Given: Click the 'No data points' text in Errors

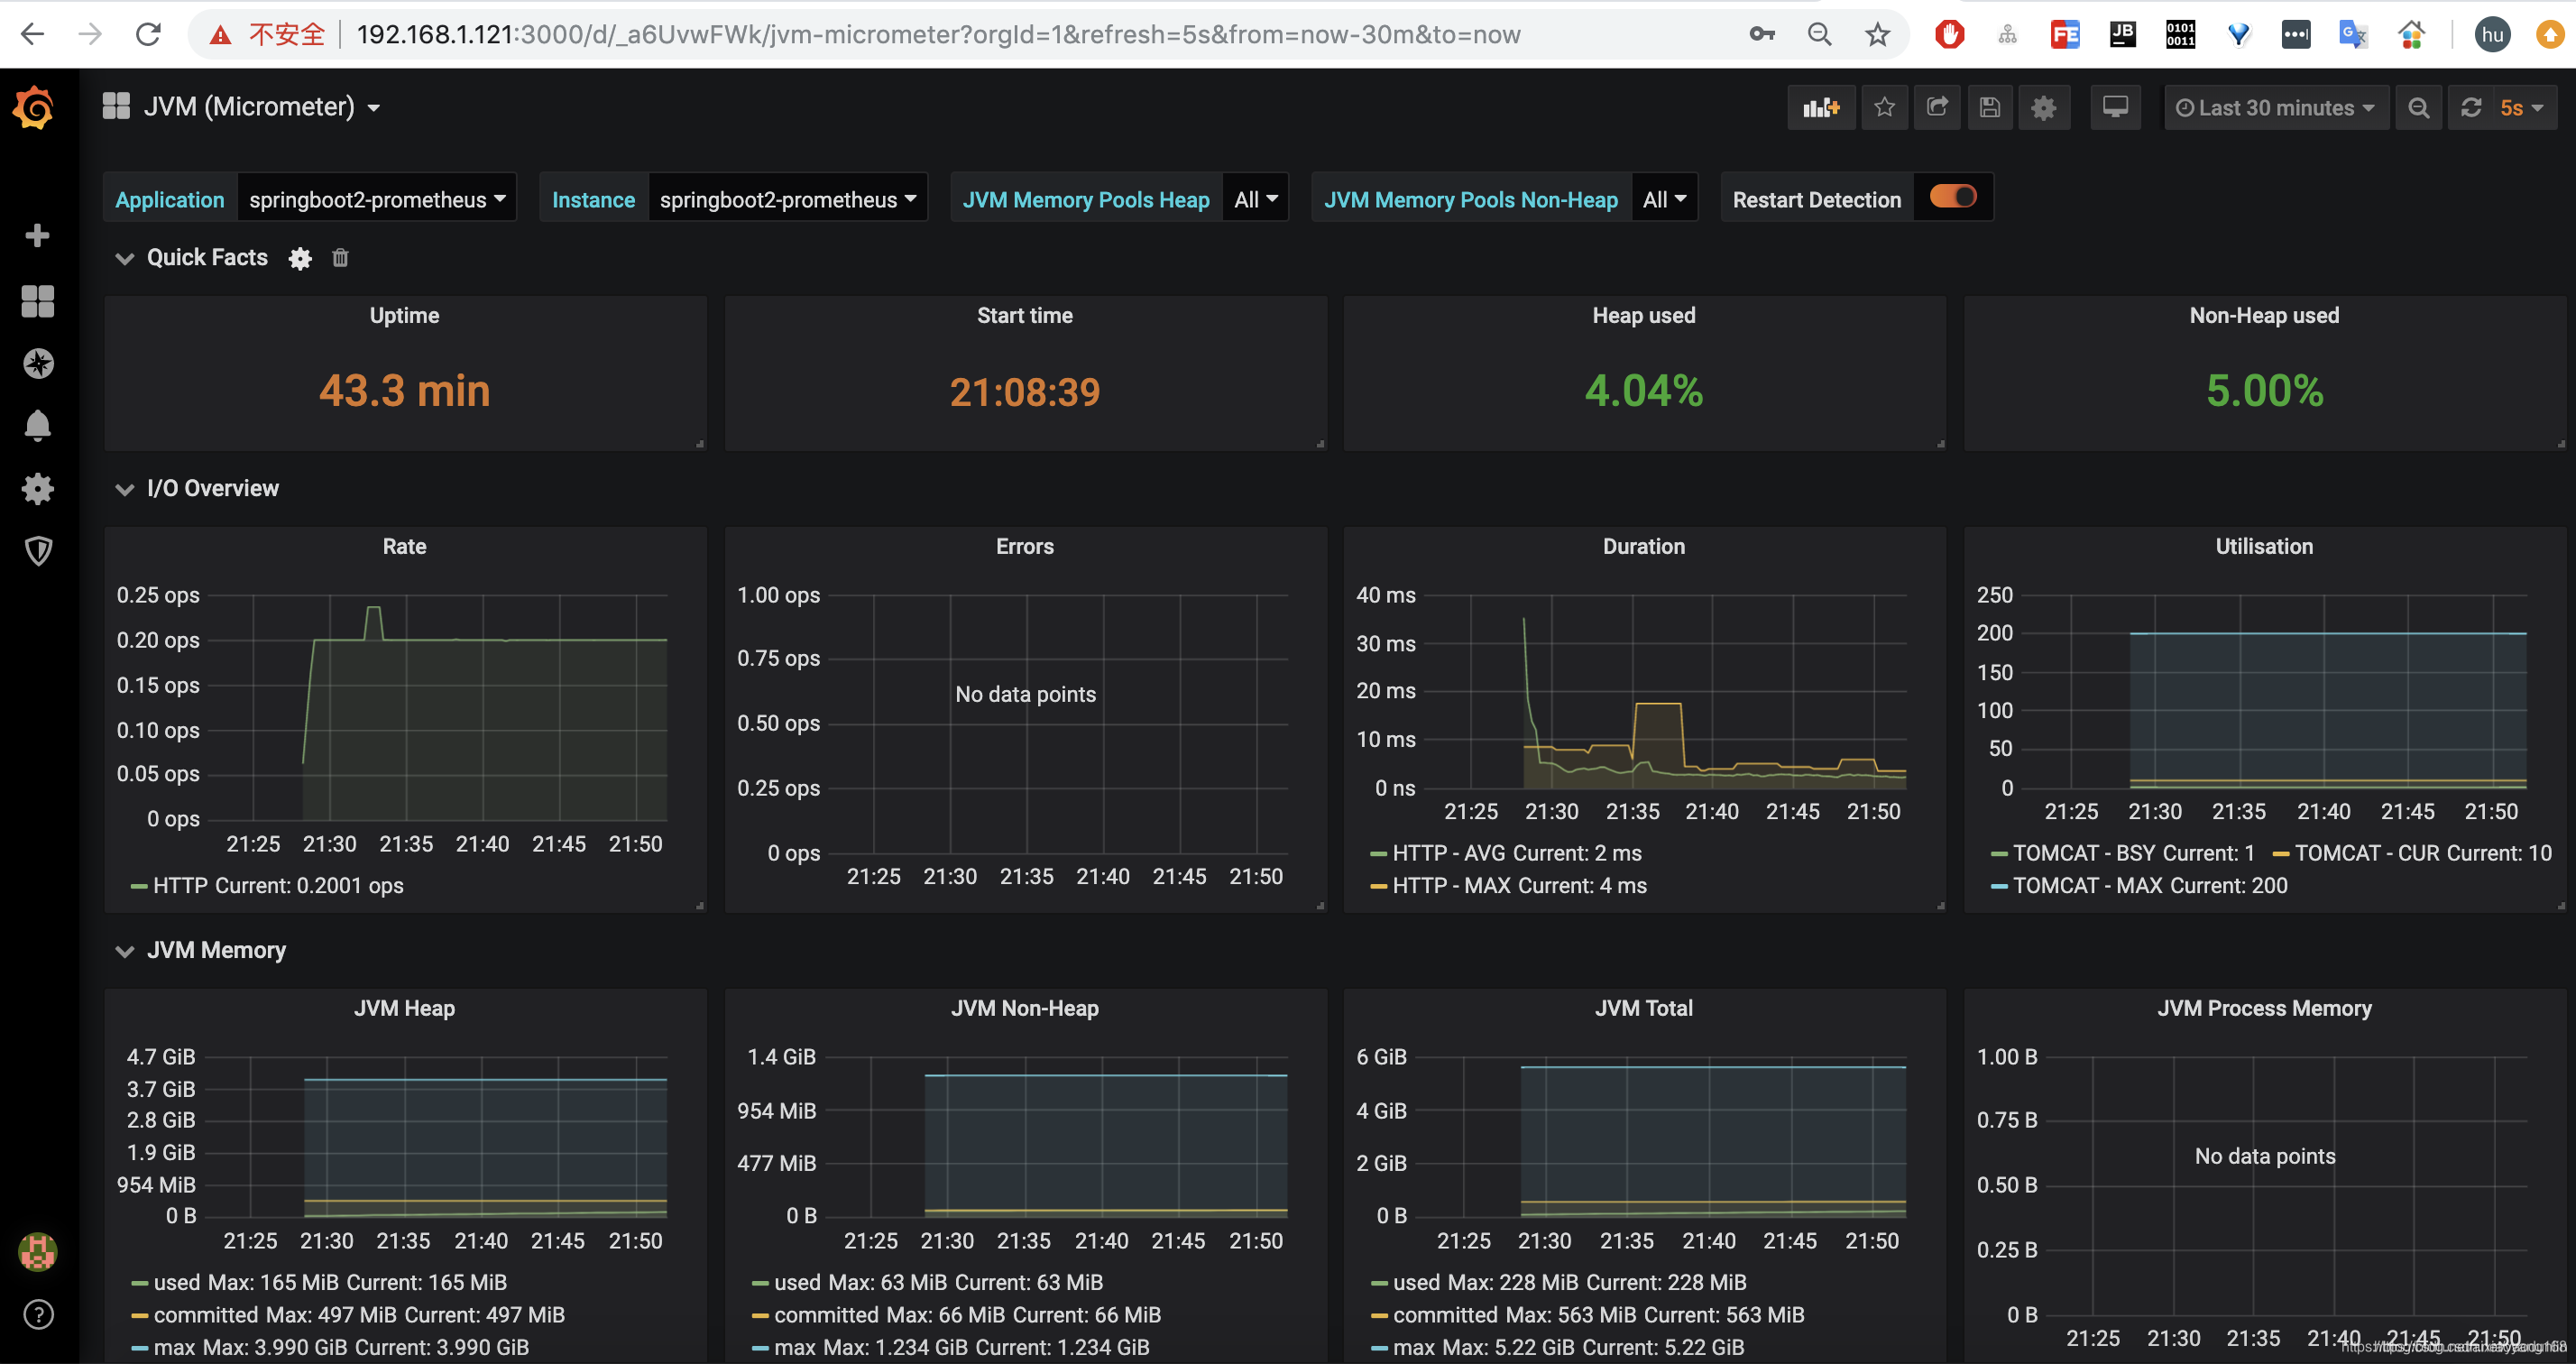Looking at the screenshot, I should tap(1025, 695).
